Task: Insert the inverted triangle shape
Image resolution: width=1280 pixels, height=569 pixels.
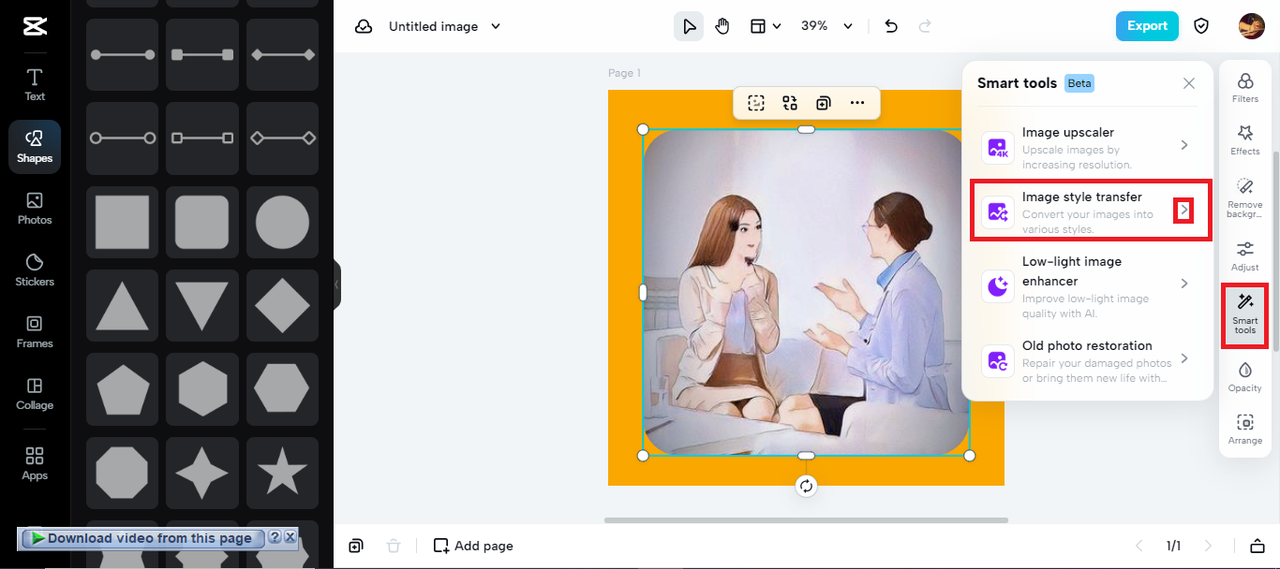Action: click(202, 306)
